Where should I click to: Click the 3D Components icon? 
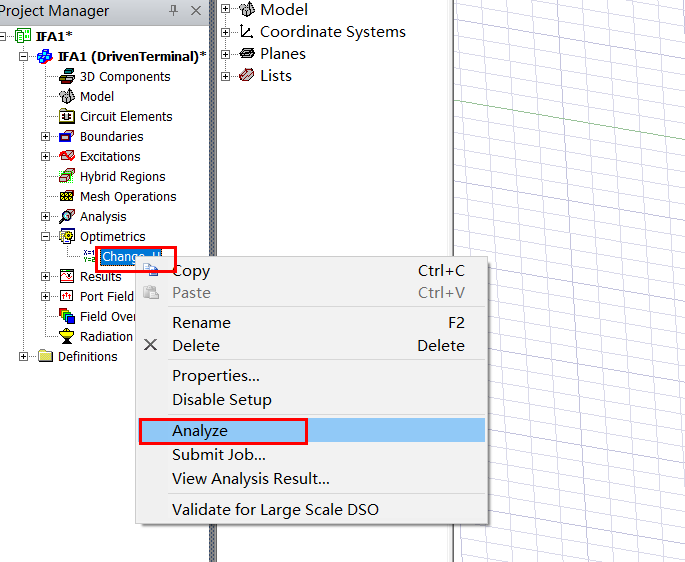[67, 76]
